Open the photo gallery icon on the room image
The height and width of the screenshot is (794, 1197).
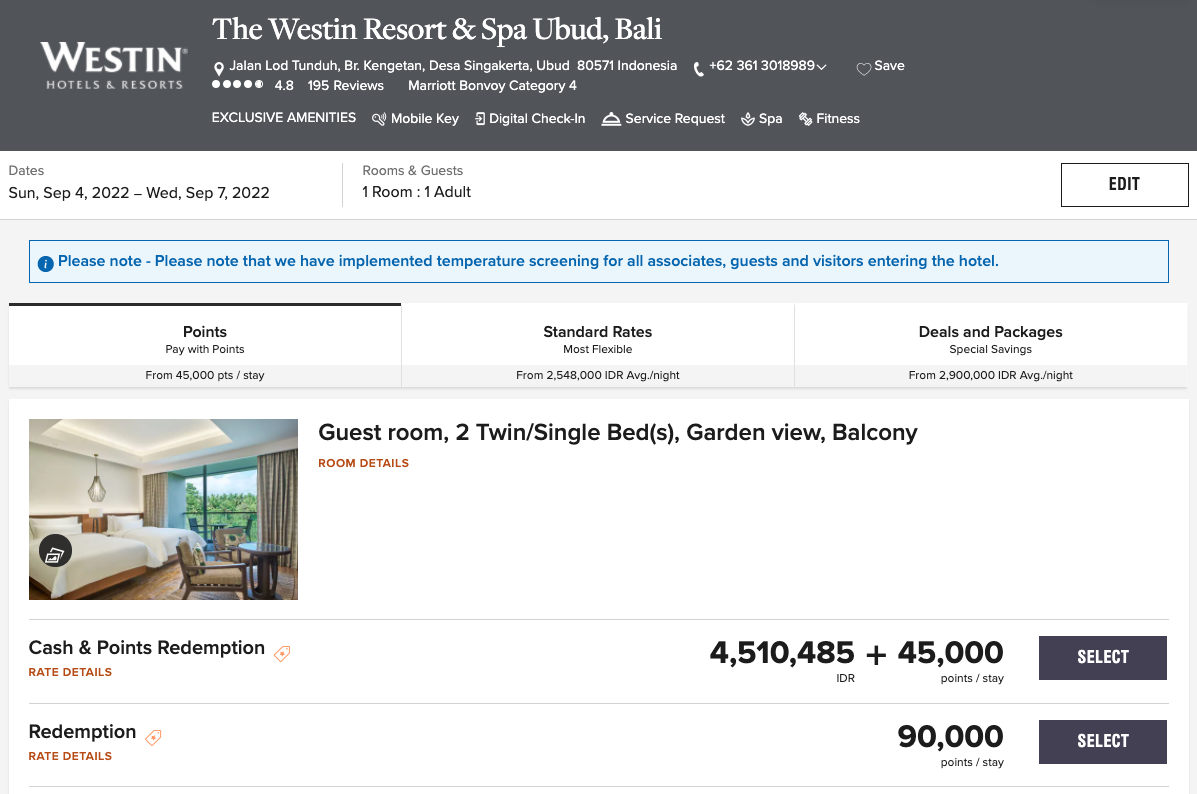(x=55, y=549)
